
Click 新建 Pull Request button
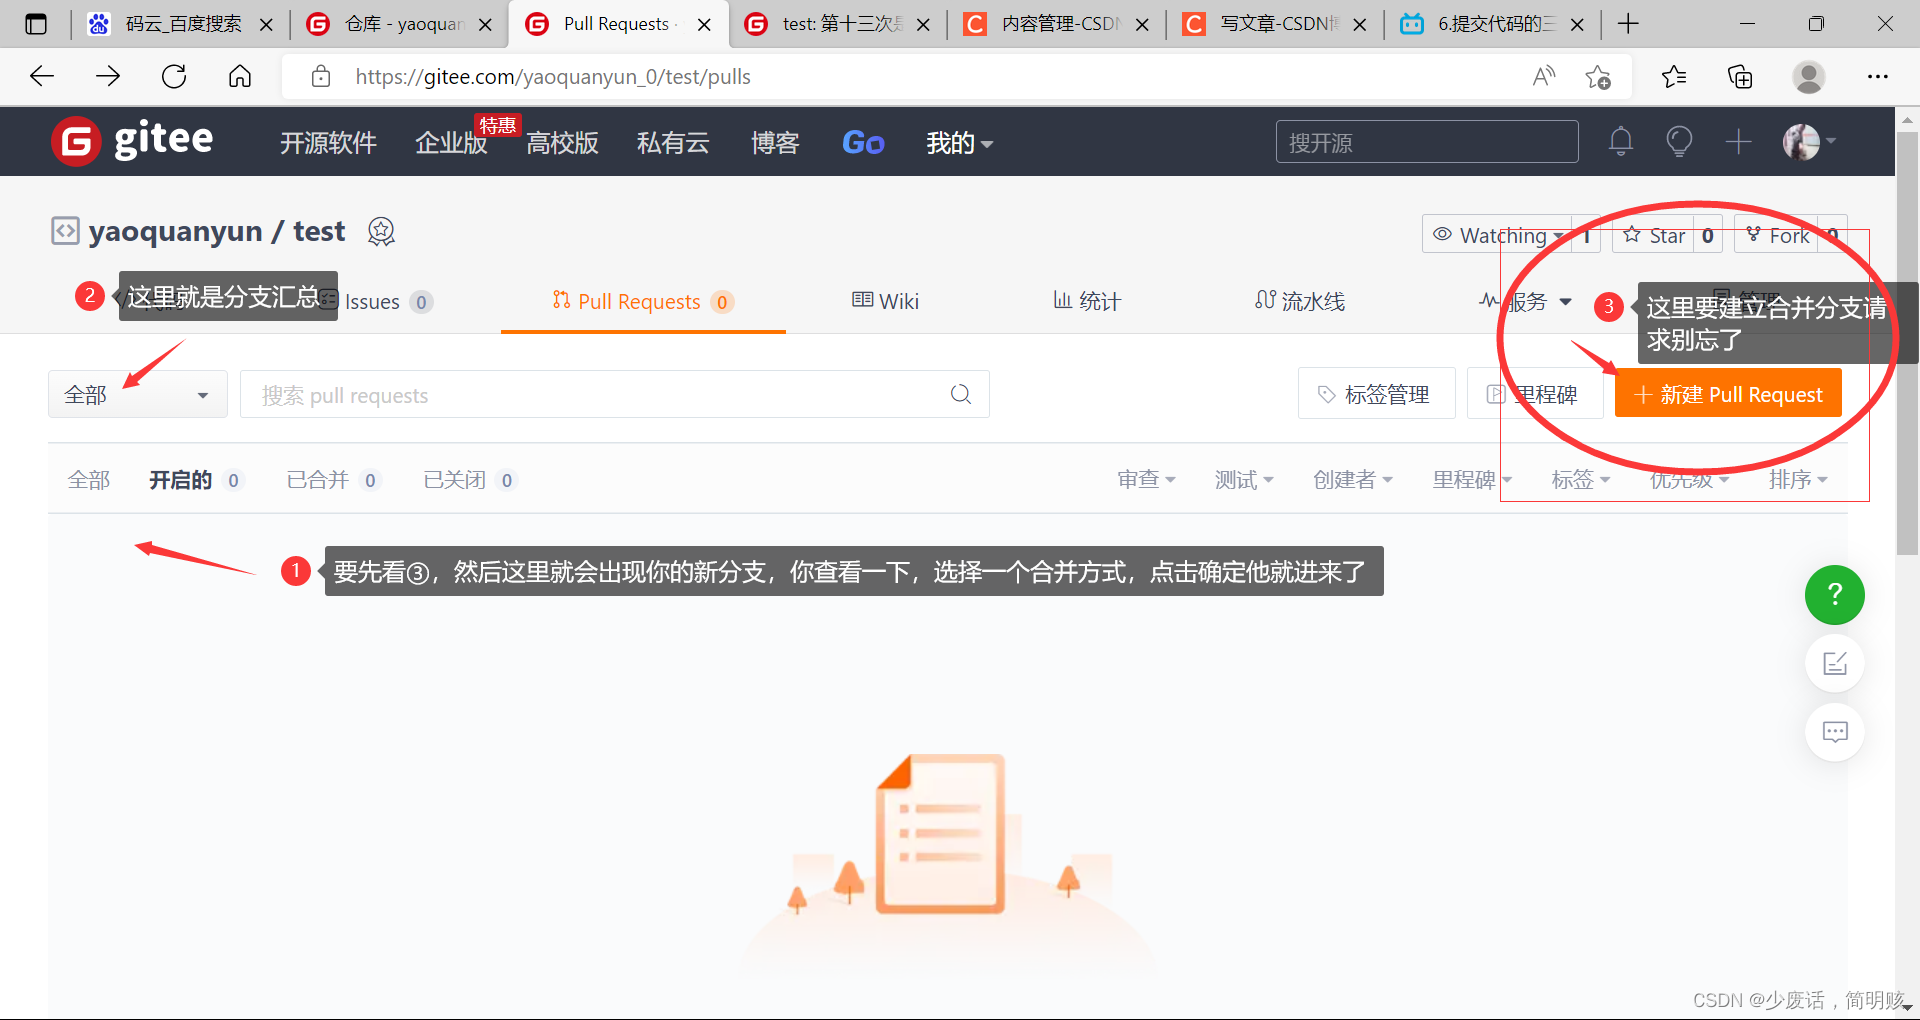[1728, 394]
